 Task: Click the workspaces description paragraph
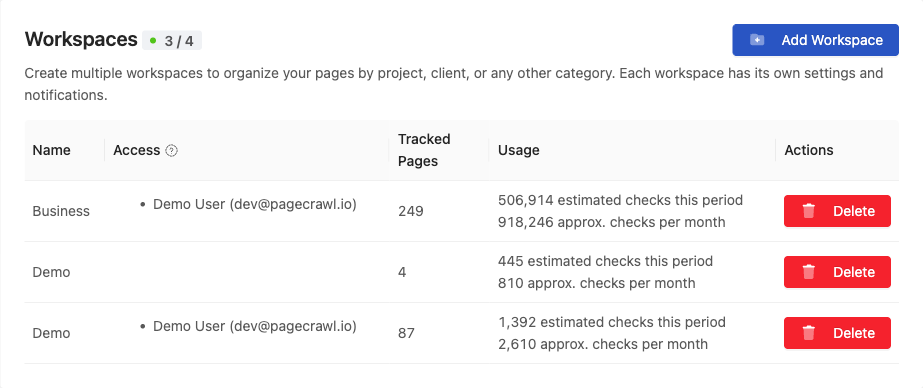pos(454,84)
